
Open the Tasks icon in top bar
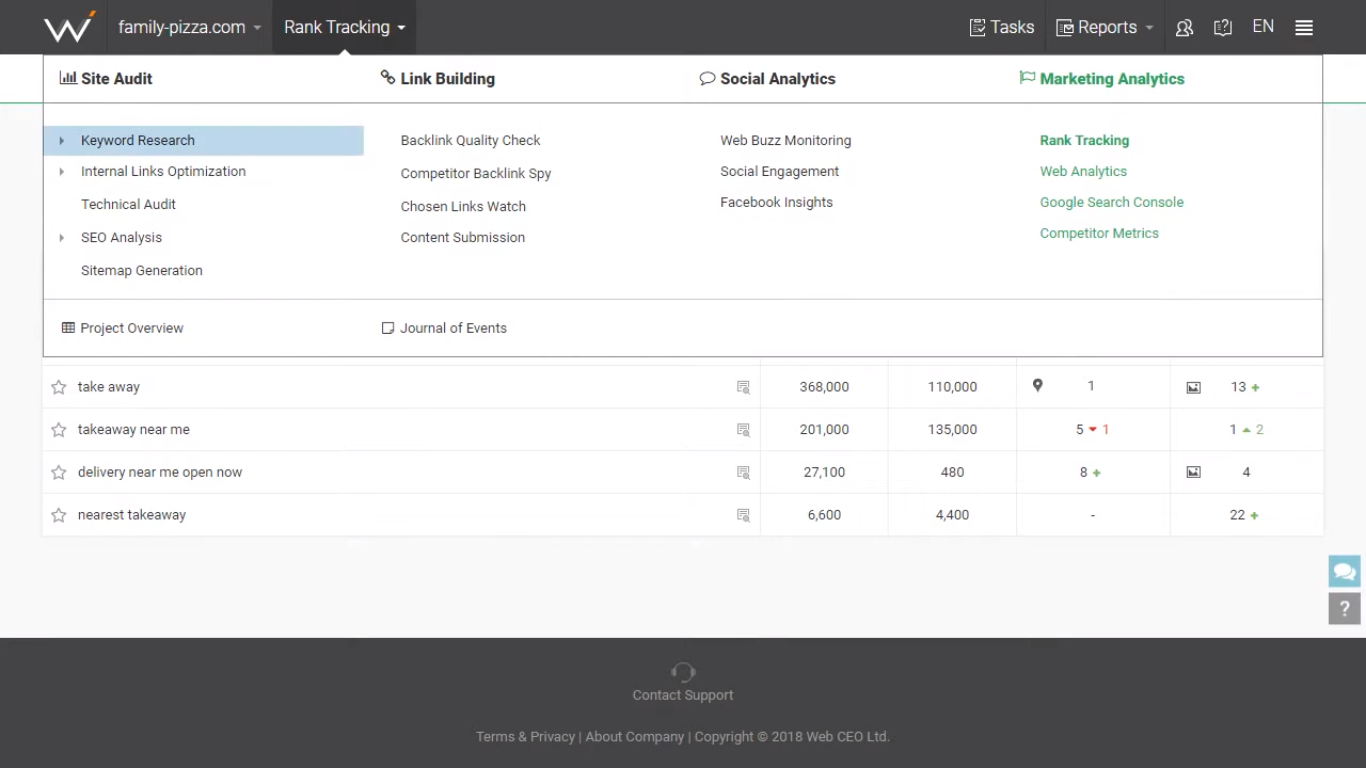(977, 28)
